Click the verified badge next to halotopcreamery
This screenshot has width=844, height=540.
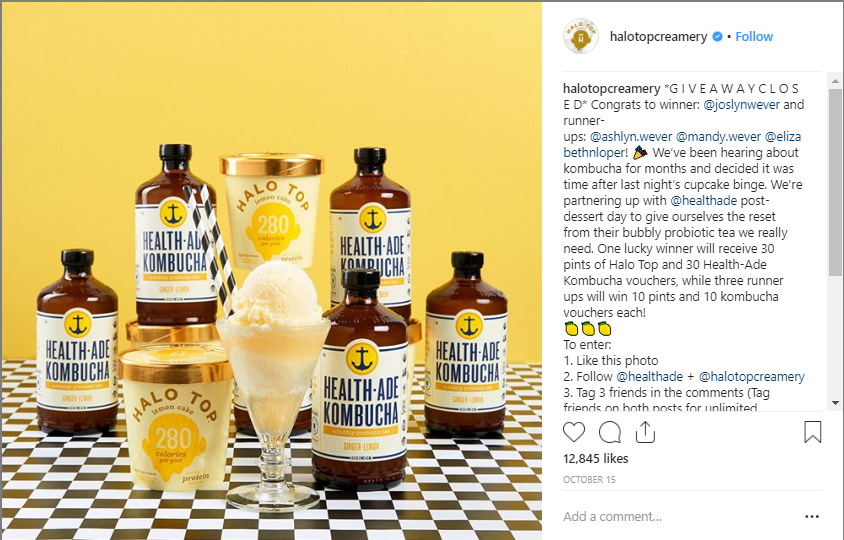(x=718, y=37)
